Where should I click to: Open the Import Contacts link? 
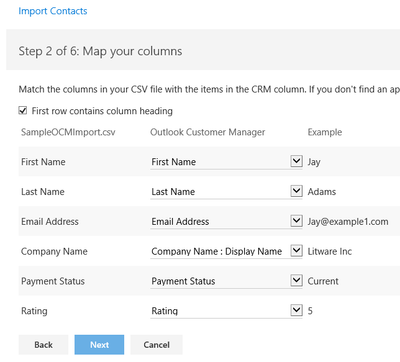(x=53, y=11)
